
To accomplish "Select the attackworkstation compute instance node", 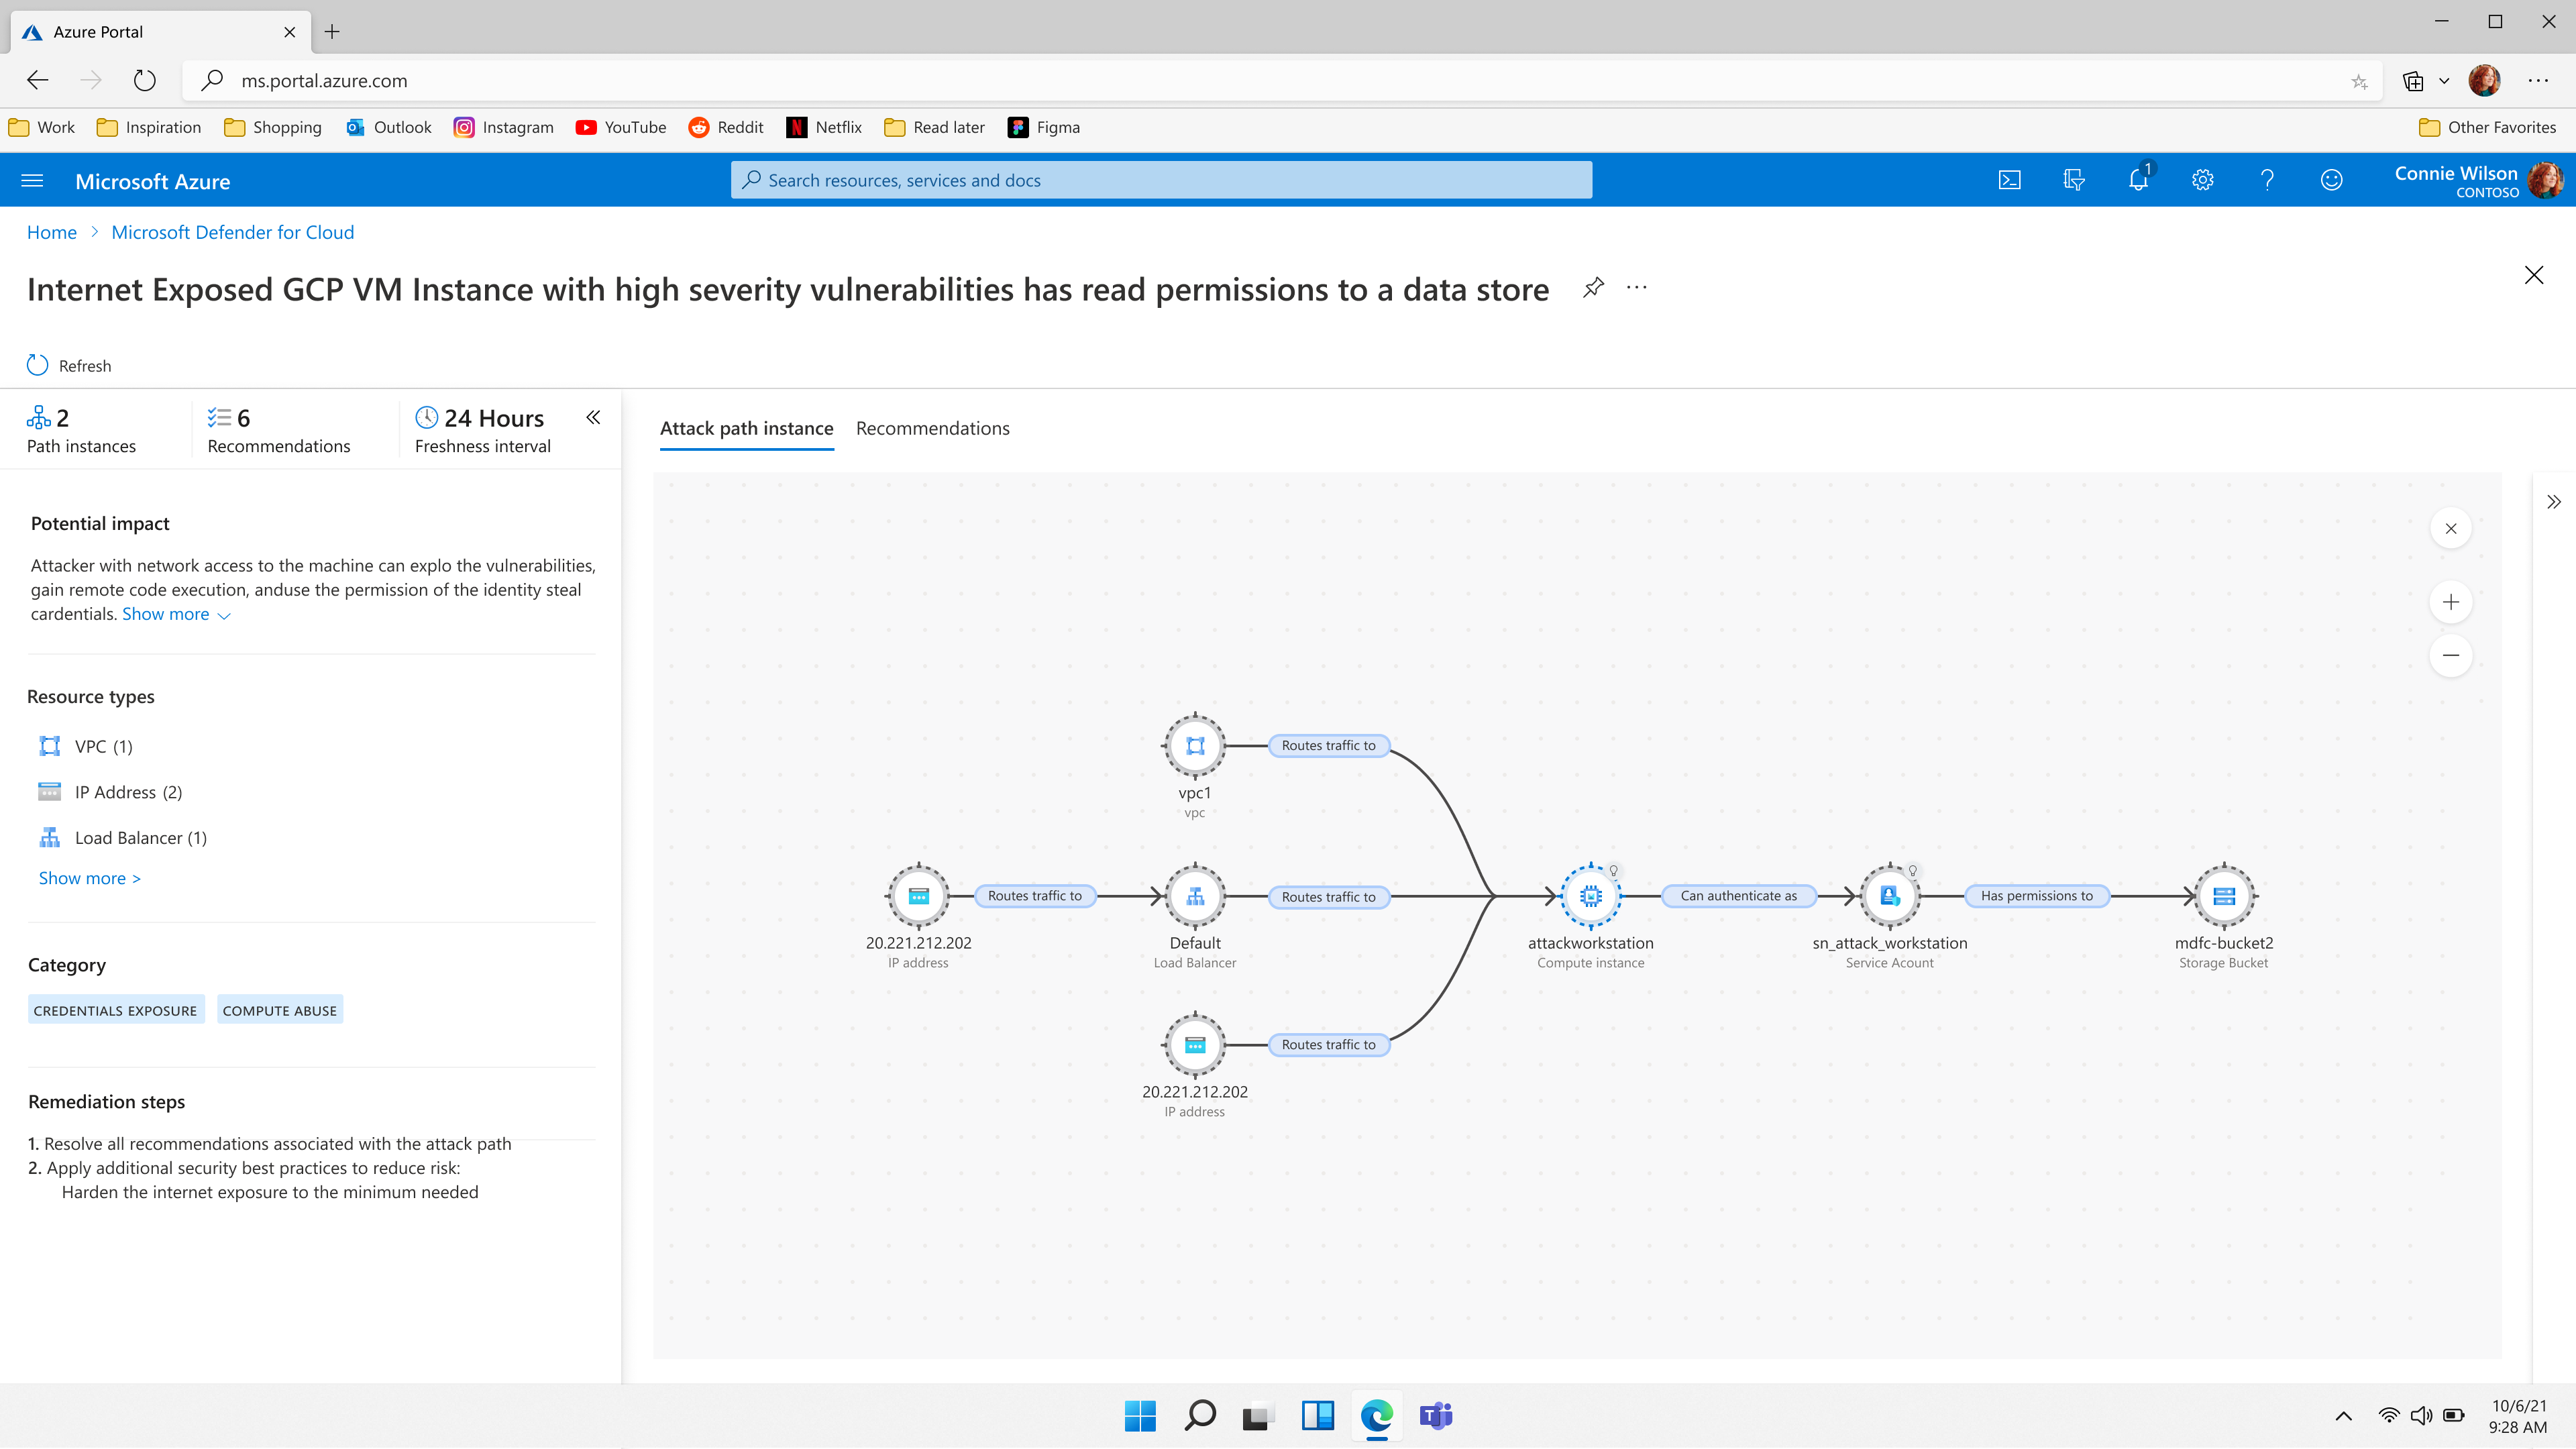I will pyautogui.click(x=1591, y=896).
